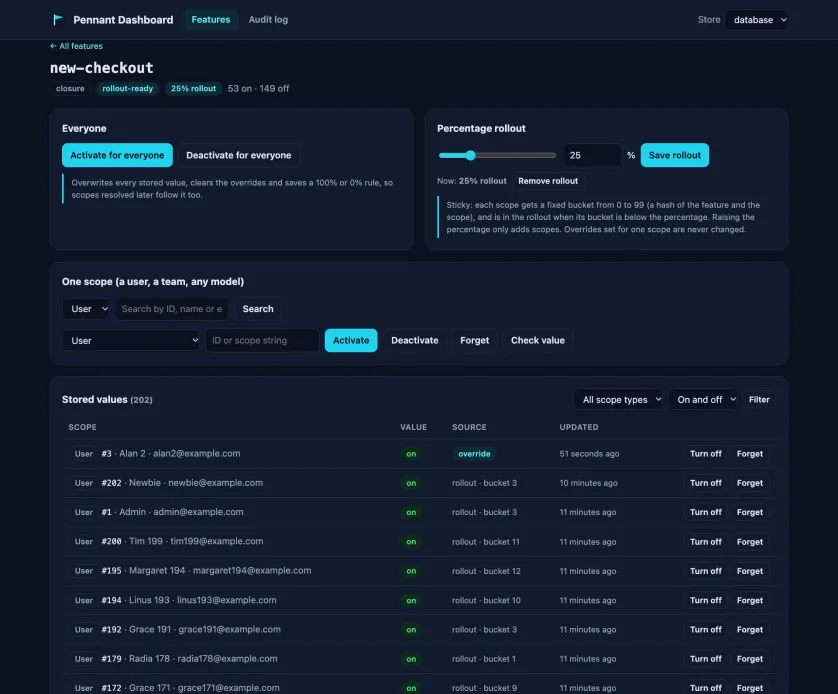The height and width of the screenshot is (694, 838).
Task: Click the SCOPE column header
Action: point(82,427)
